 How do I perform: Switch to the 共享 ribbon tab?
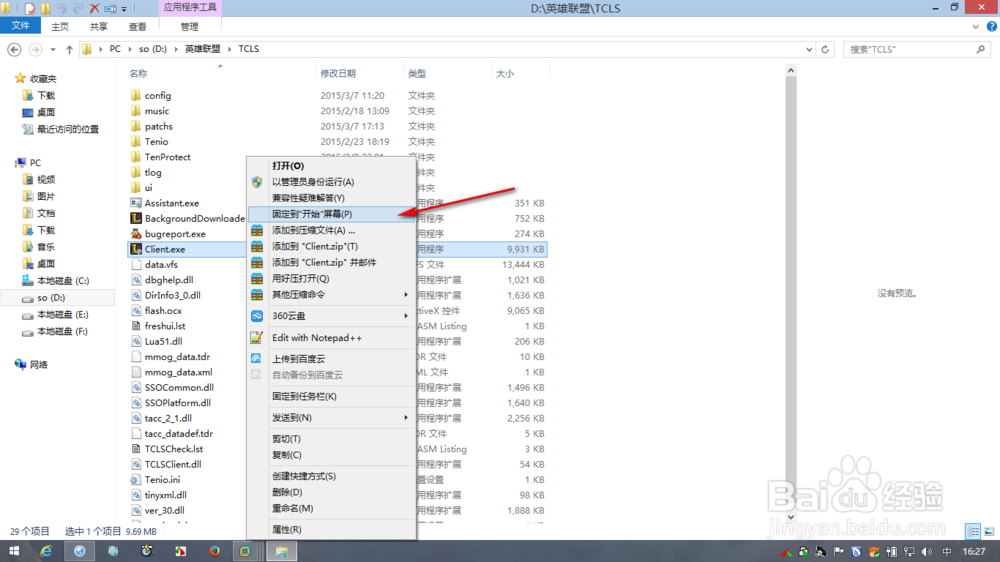pyautogui.click(x=99, y=26)
